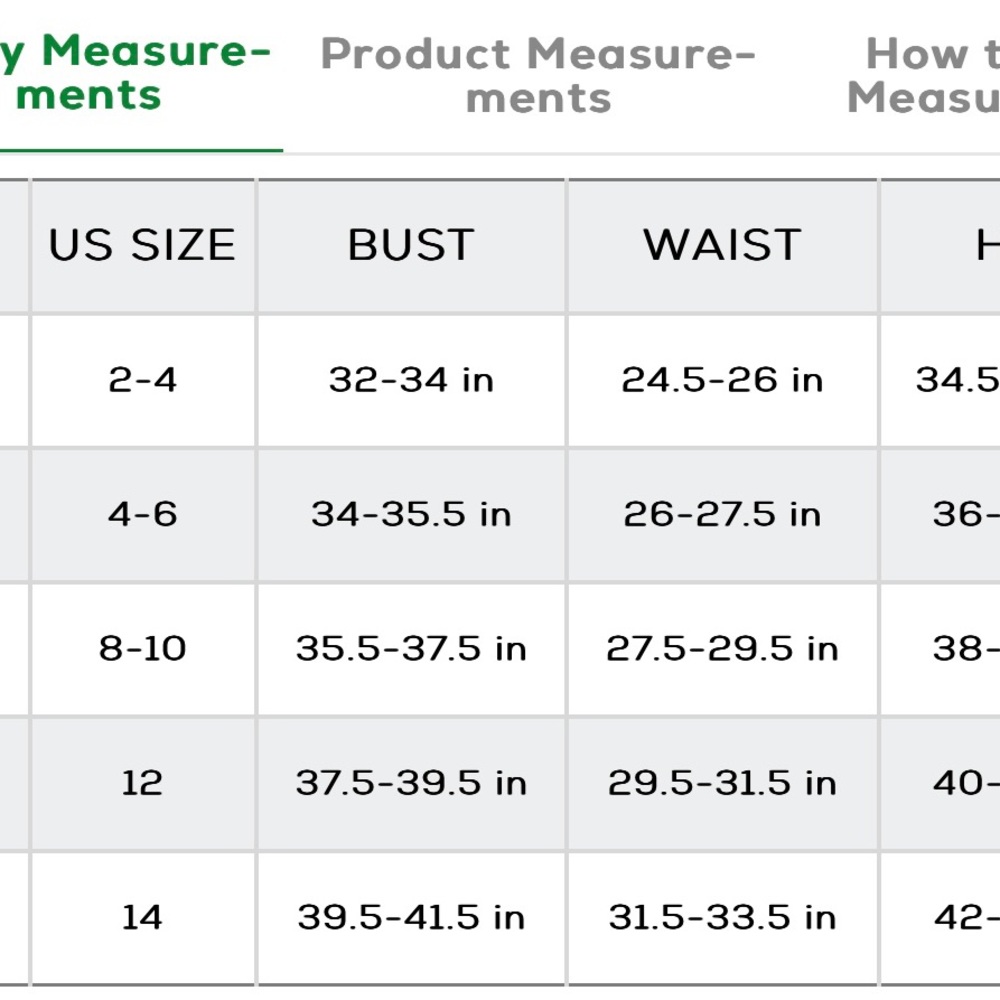1000x1000 pixels.
Task: Click the BUST column header
Action: (411, 246)
